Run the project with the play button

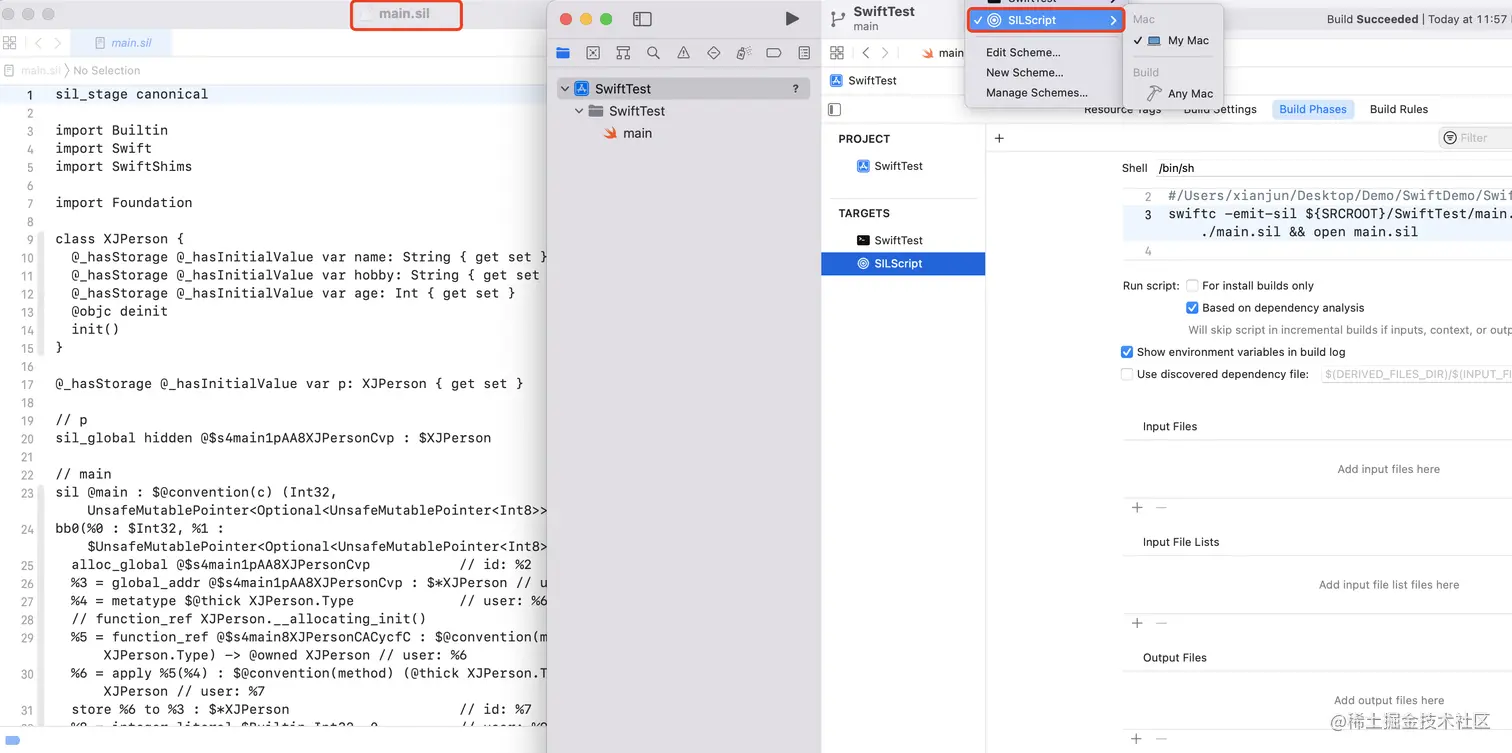792,19
